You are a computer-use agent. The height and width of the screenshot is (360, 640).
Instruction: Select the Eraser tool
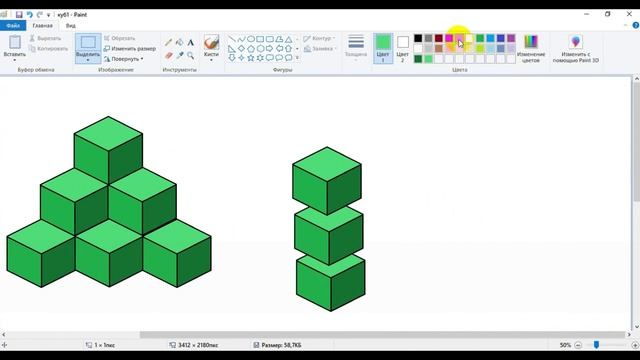click(168, 56)
